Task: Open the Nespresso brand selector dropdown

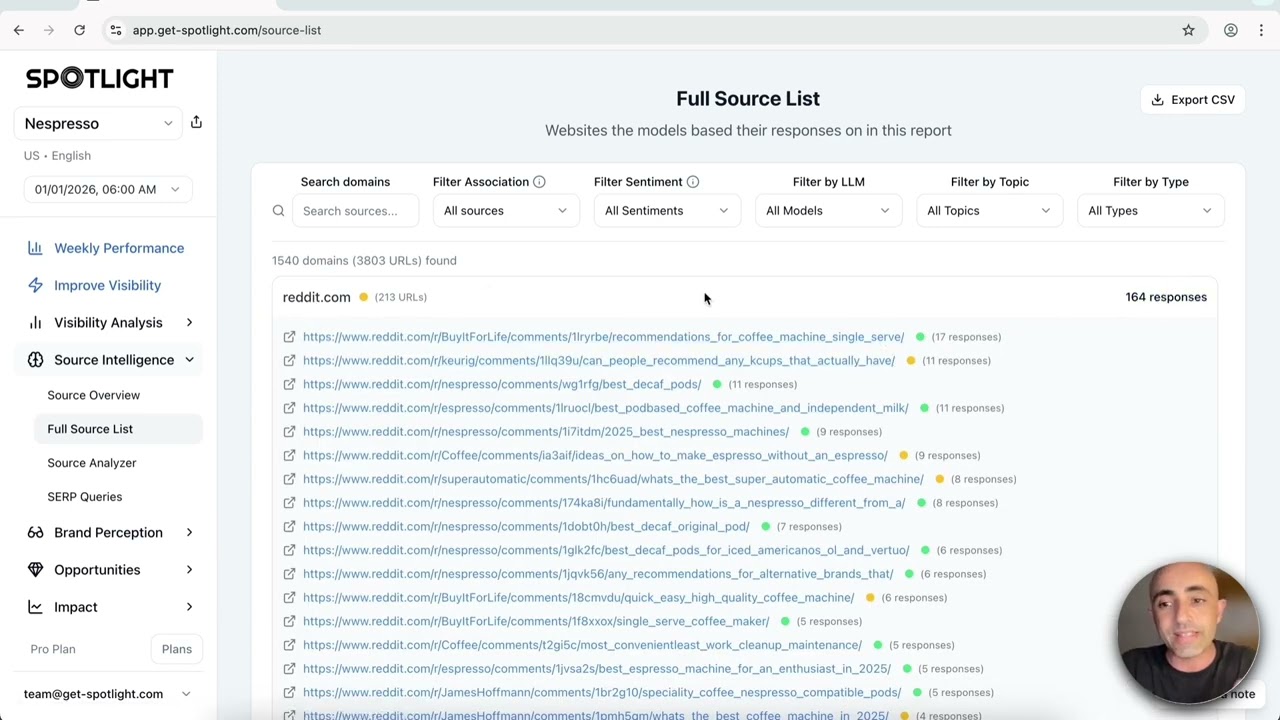Action: [x=98, y=123]
